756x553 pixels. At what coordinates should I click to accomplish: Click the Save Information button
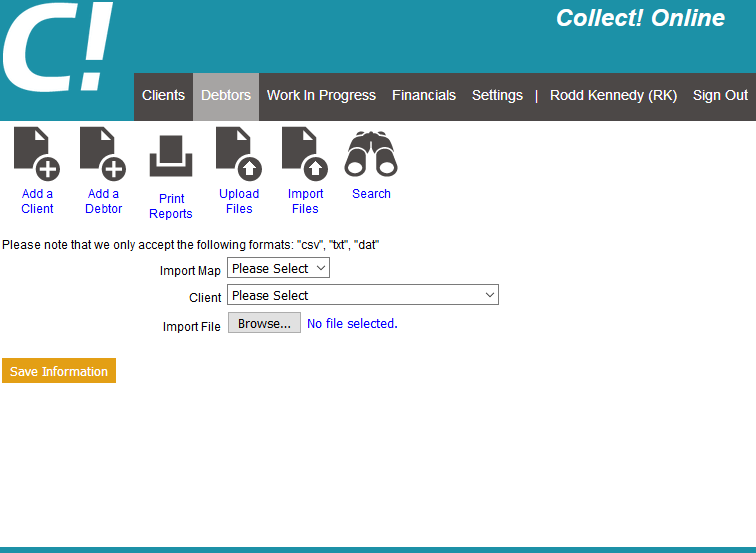tap(59, 371)
